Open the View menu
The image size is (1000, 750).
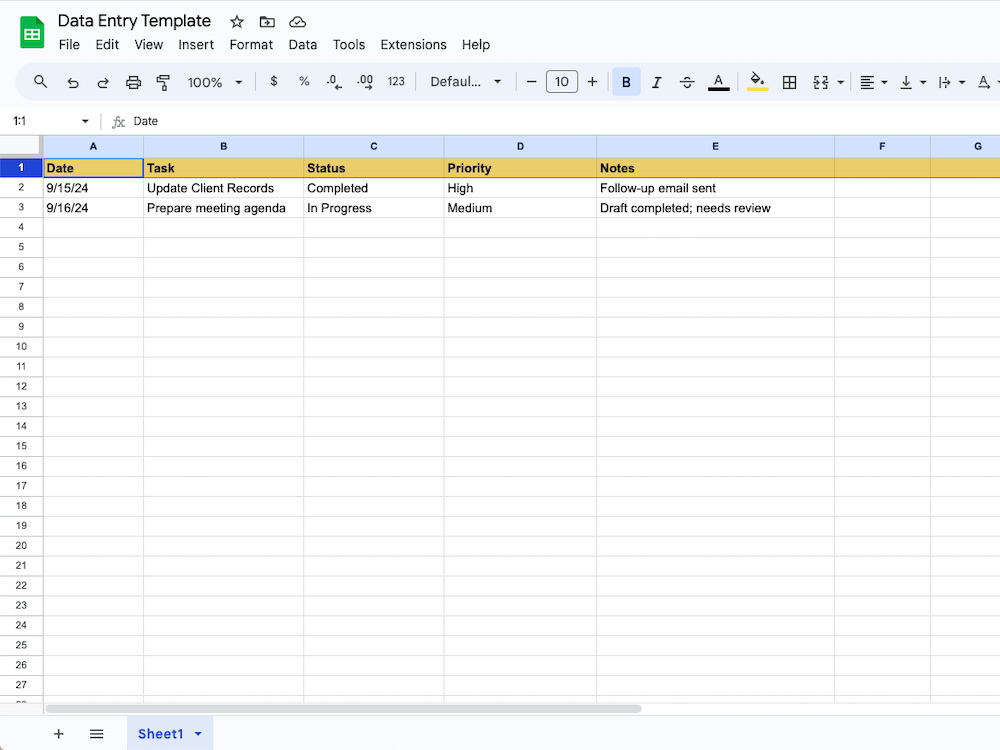click(x=149, y=45)
